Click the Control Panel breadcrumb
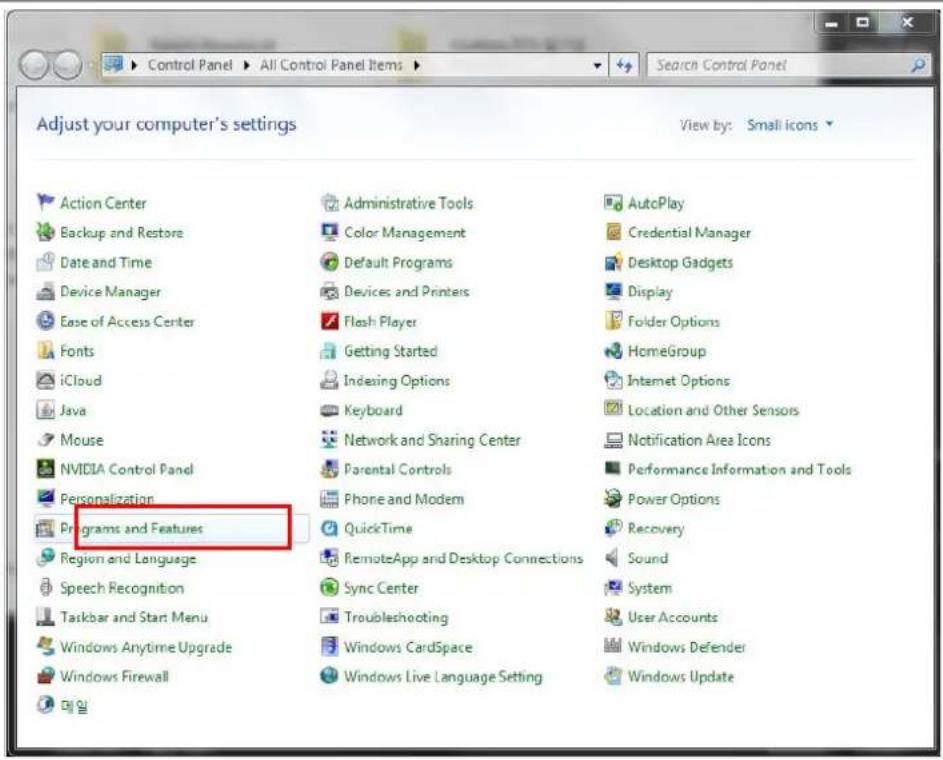Image resolution: width=943 pixels, height=760 pixels. (x=189, y=65)
